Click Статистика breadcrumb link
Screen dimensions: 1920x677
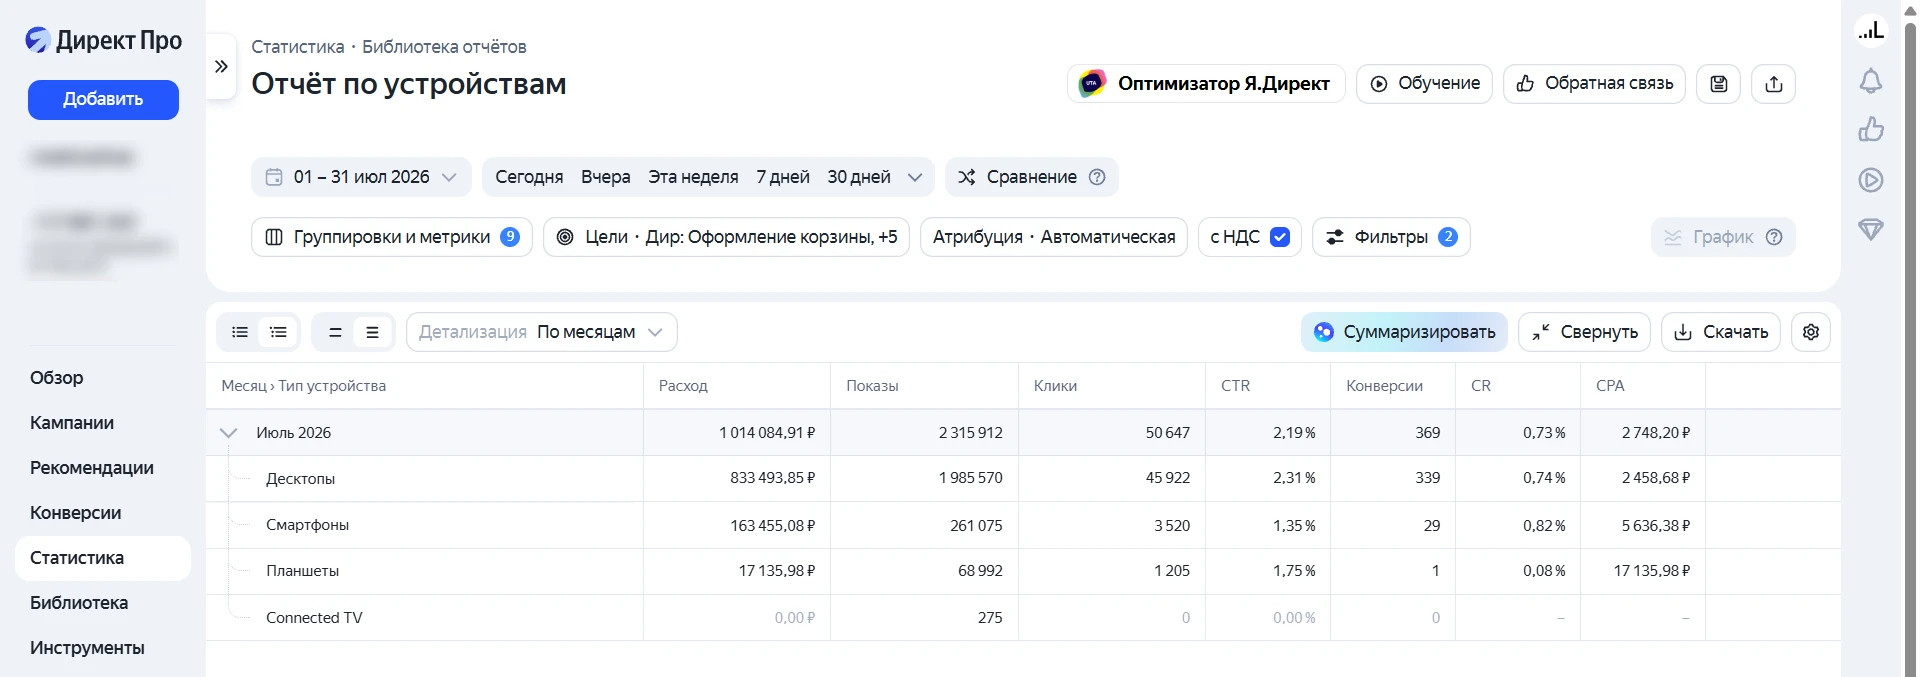pos(297,47)
